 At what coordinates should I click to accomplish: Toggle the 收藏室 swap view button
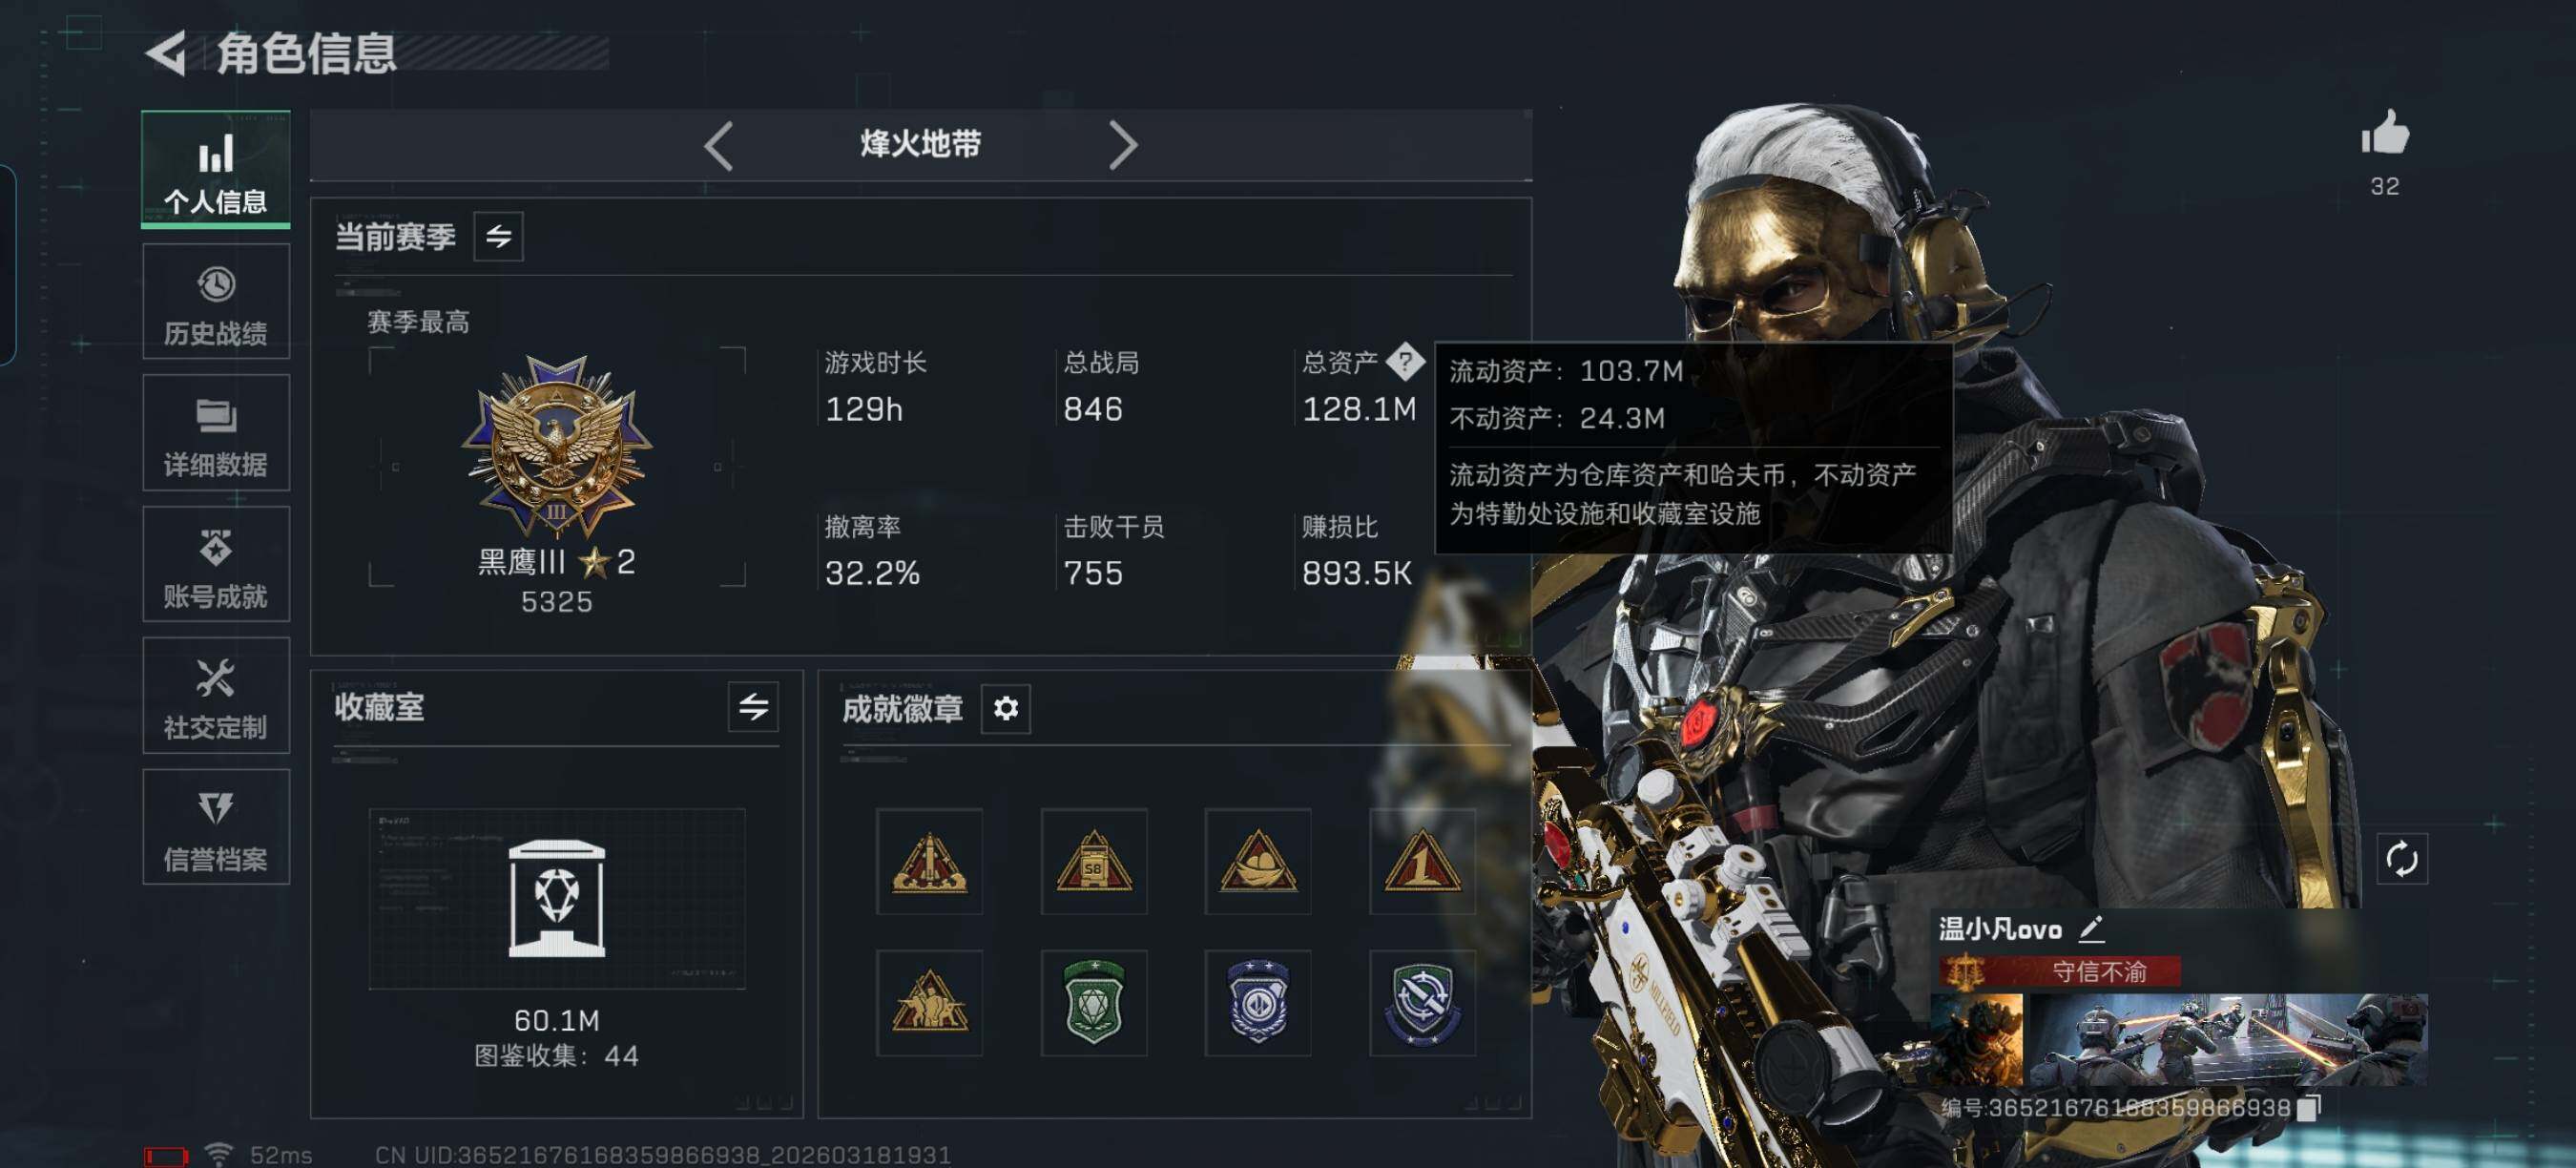(753, 707)
